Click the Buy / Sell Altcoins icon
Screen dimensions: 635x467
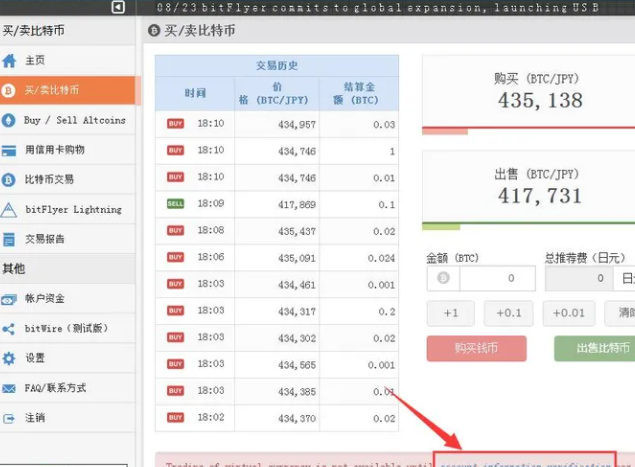click(10, 120)
